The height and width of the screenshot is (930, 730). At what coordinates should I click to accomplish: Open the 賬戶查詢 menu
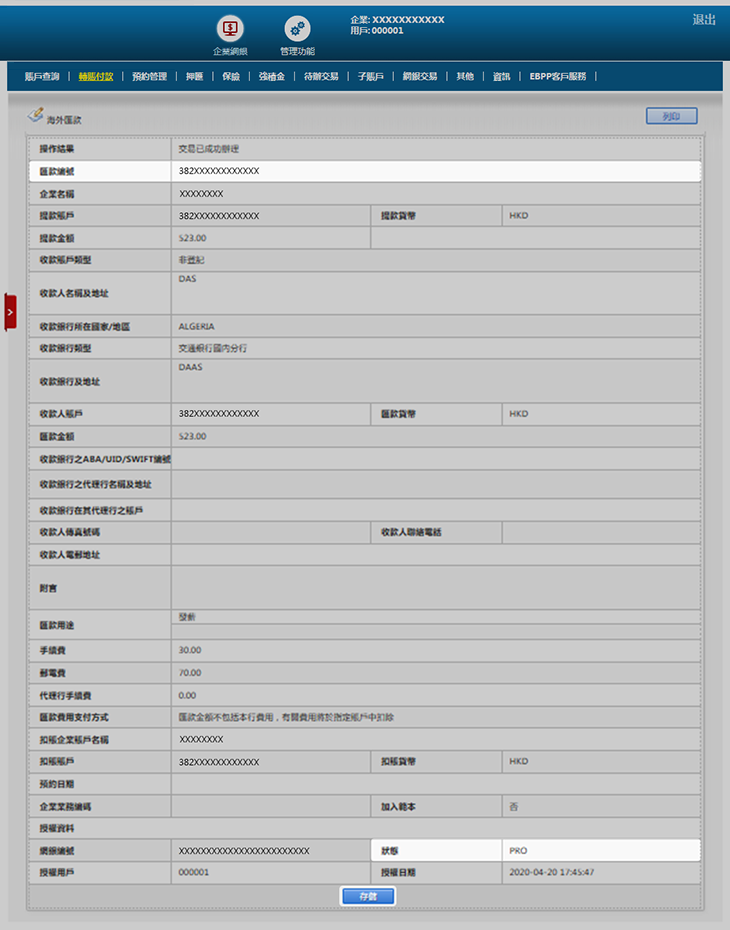tap(42, 76)
